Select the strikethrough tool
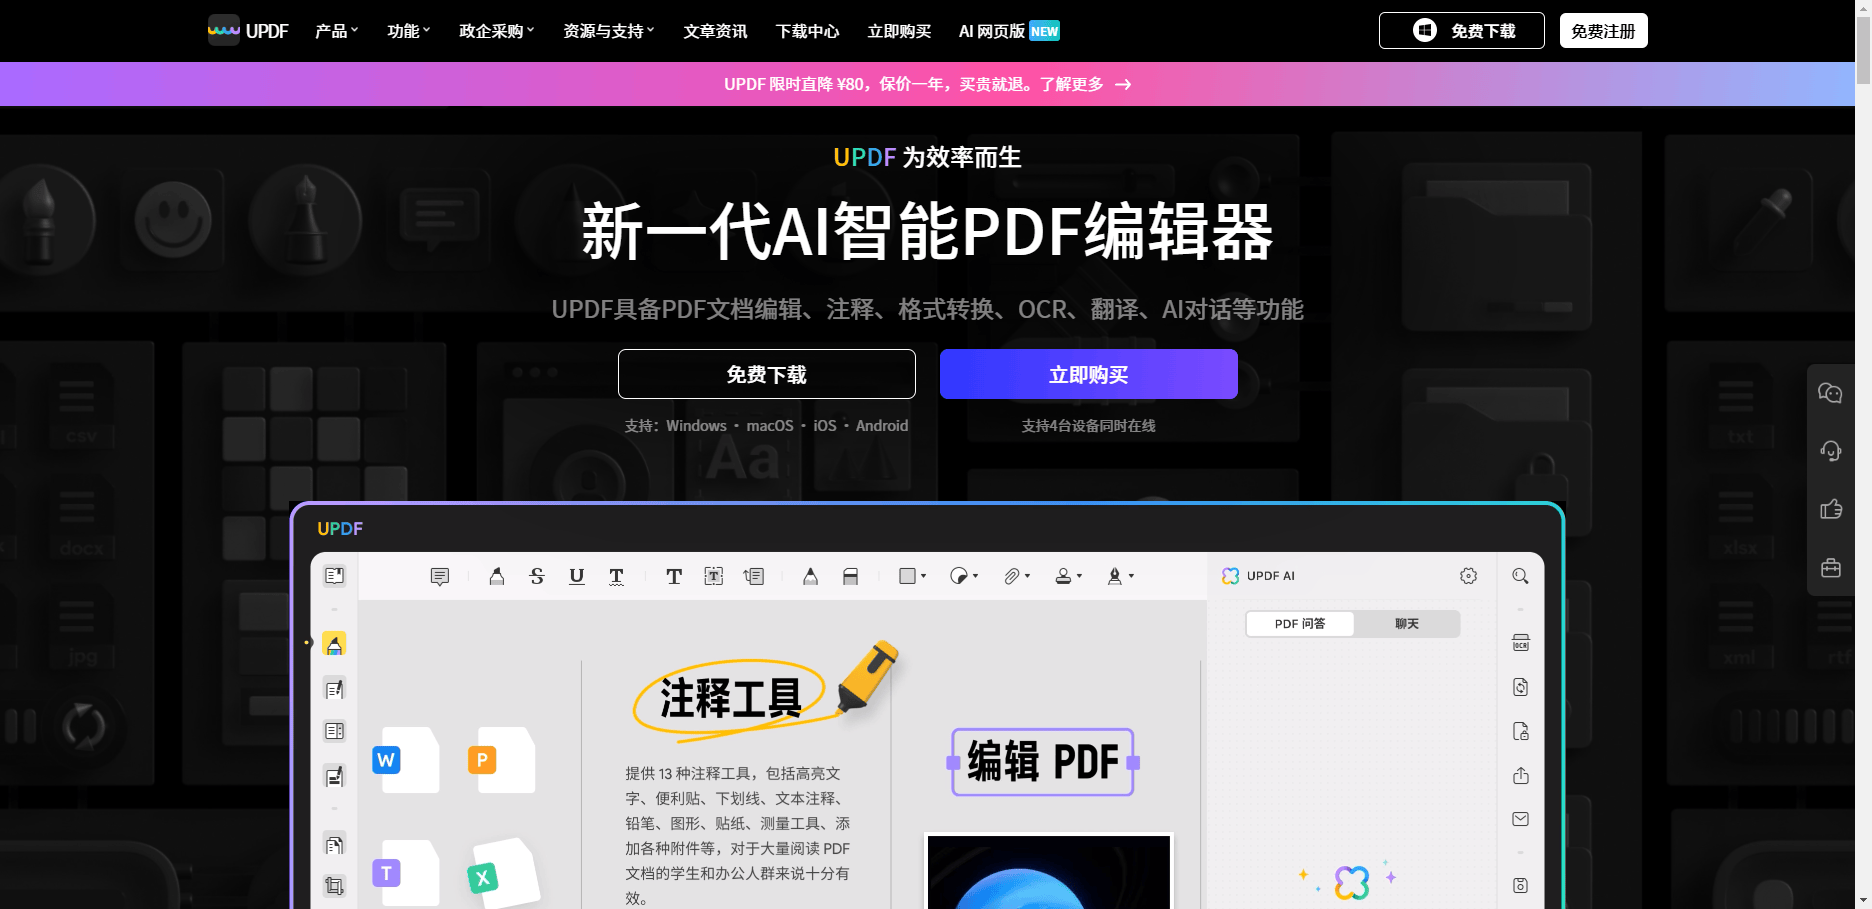This screenshot has width=1872, height=909. coord(537,576)
